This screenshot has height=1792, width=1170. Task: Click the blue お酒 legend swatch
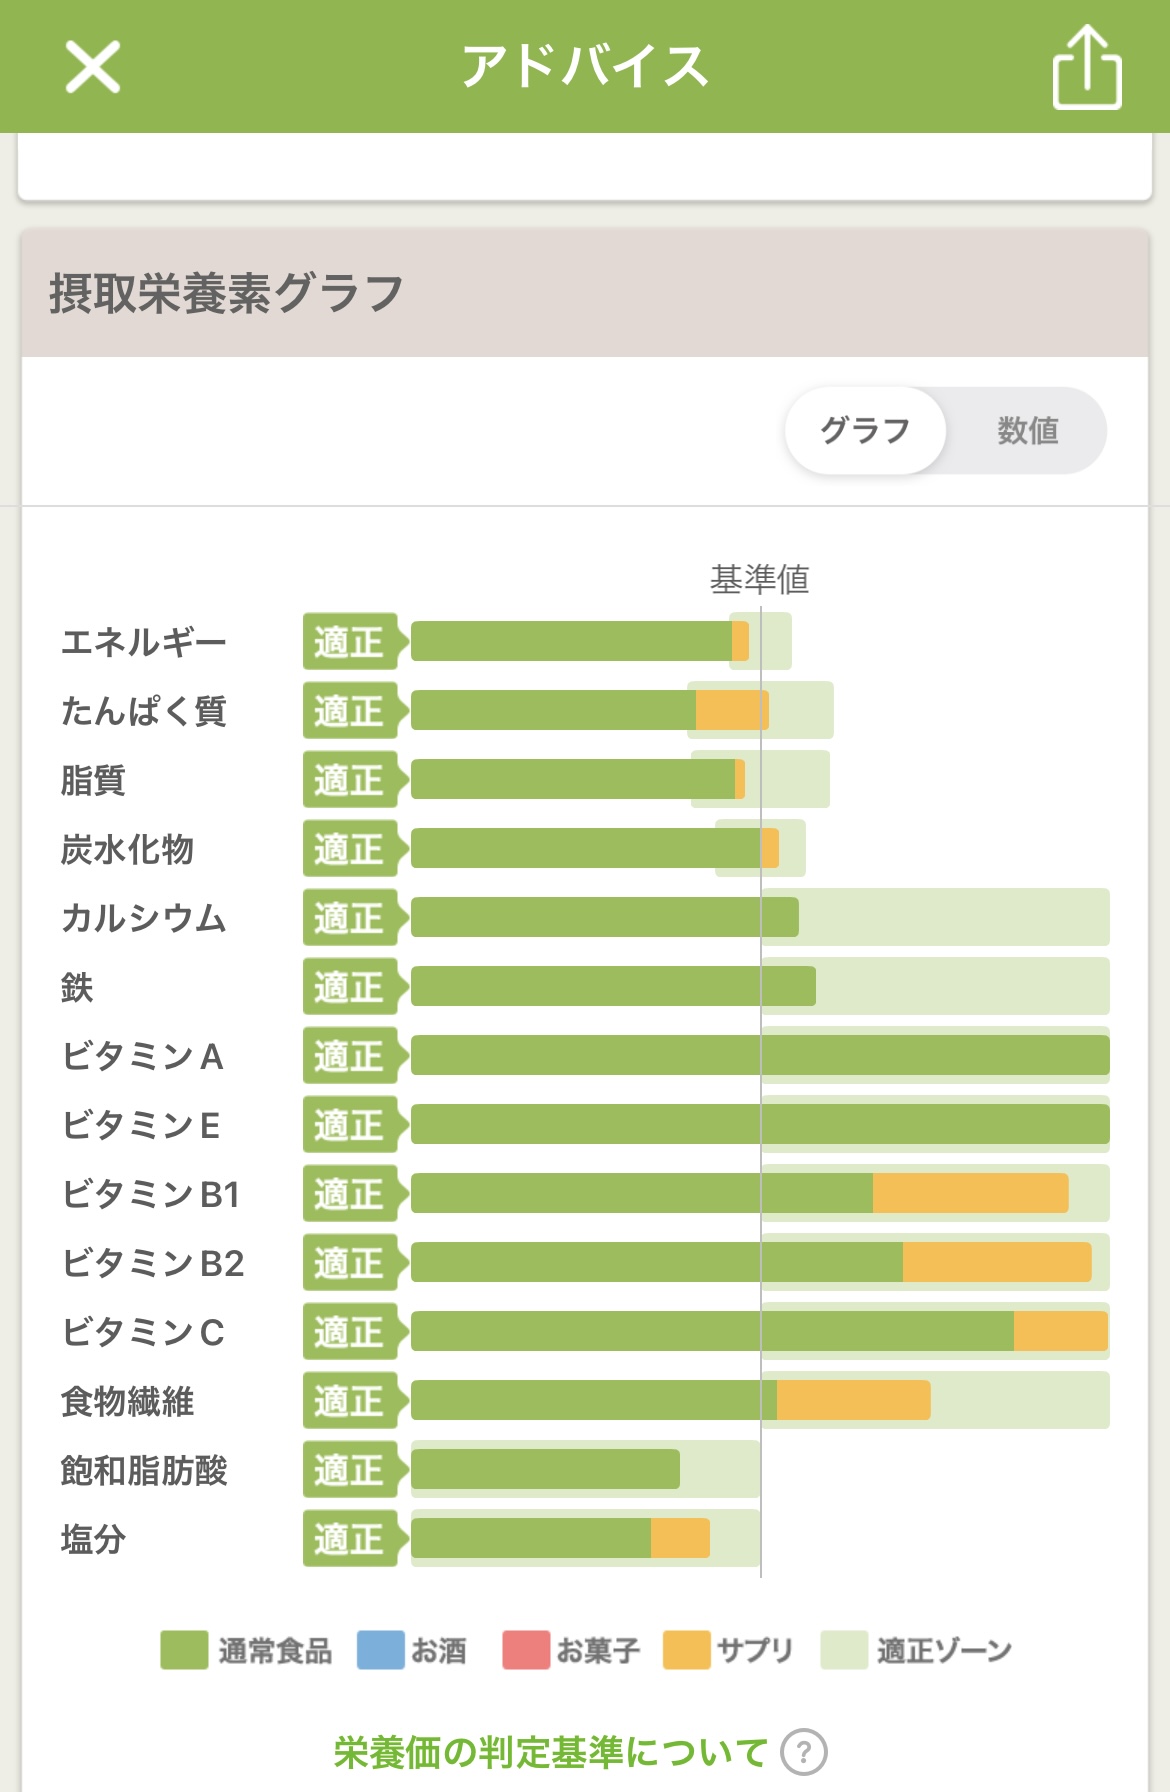pyautogui.click(x=381, y=1650)
